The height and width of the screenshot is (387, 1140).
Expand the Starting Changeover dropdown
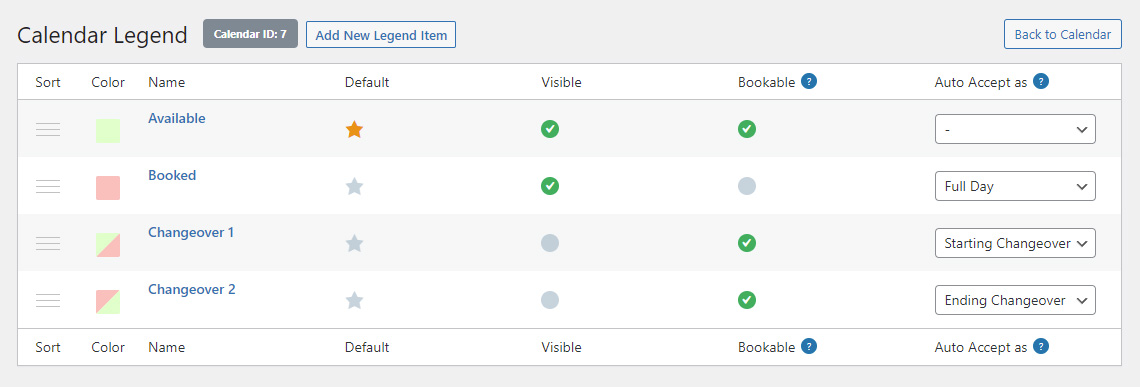(x=1015, y=243)
